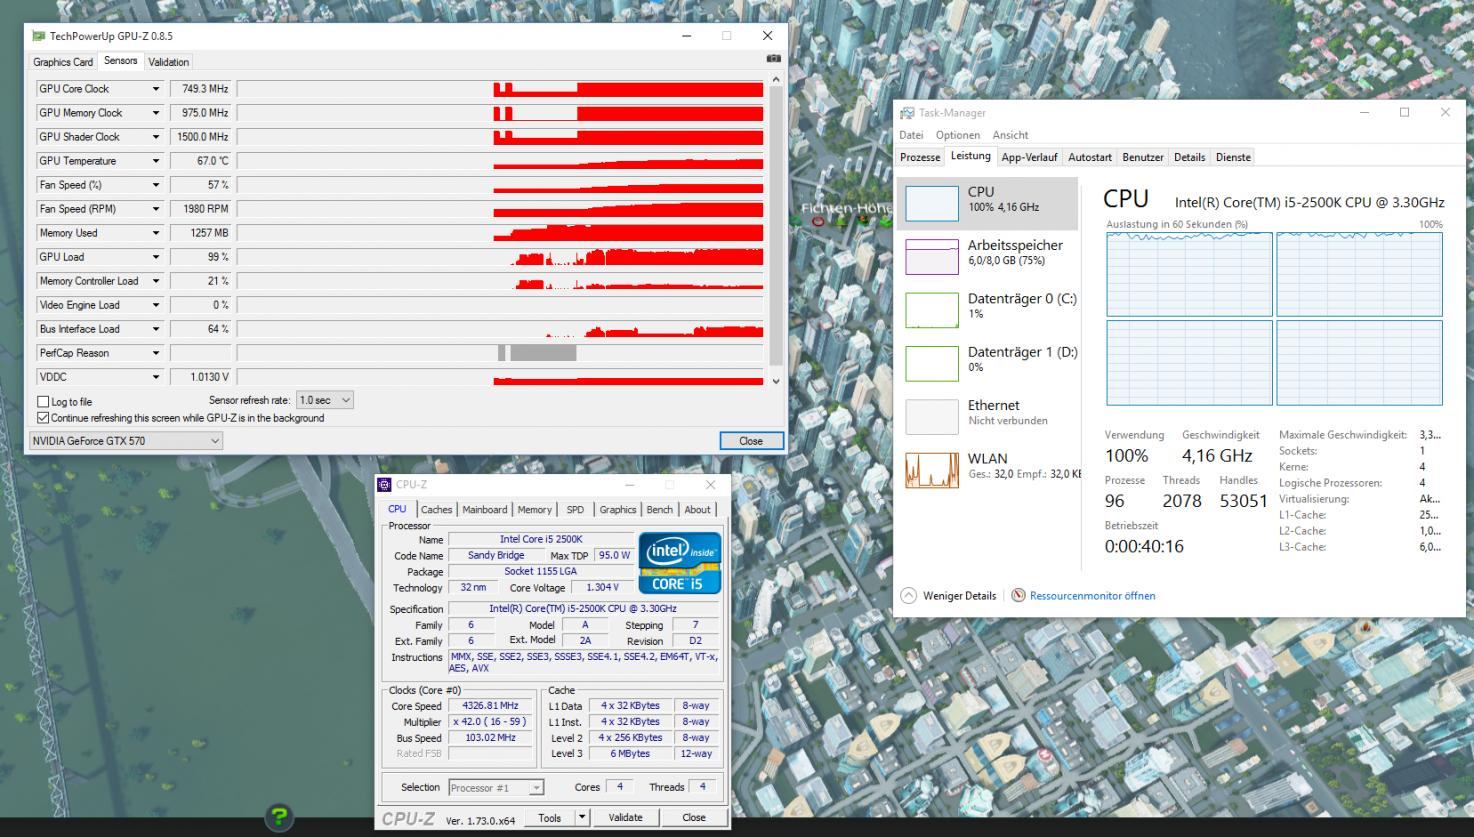1474x837 pixels.
Task: Select the Ethernet entry in Task-Manager
Action: 990,416
